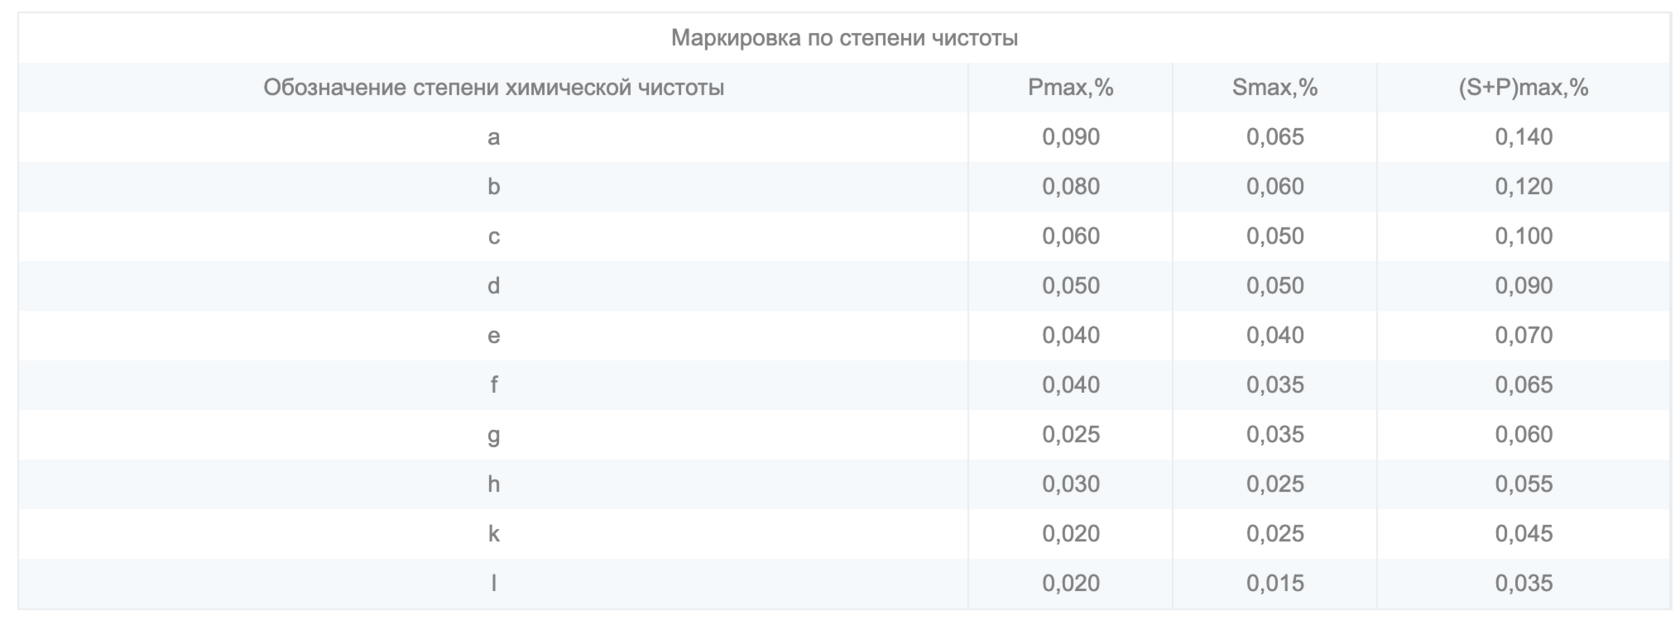The width and height of the screenshot is (1680, 620).
Task: Click the purity grade cell 'd'
Action: [493, 285]
